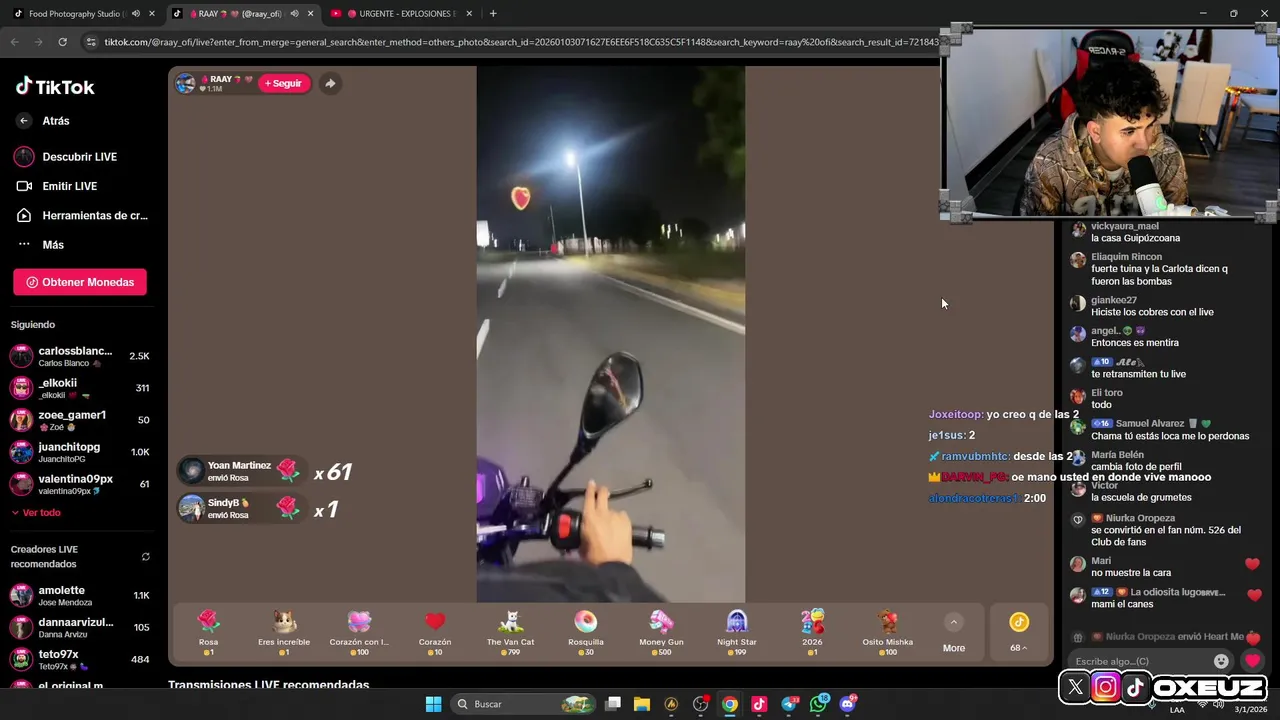View site information icon in address bar
The width and height of the screenshot is (1280, 720).
point(91,42)
